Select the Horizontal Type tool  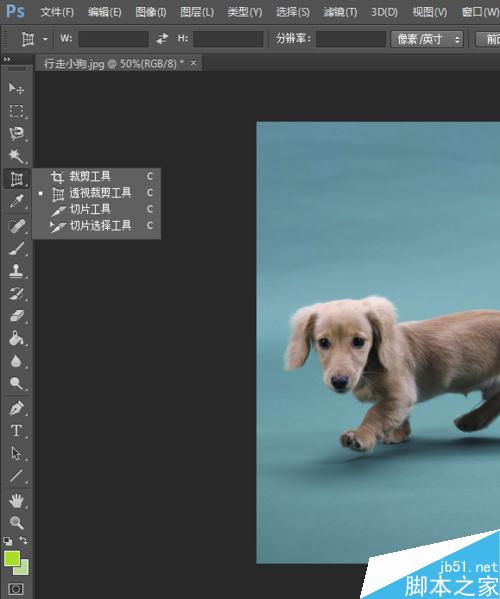[x=16, y=431]
